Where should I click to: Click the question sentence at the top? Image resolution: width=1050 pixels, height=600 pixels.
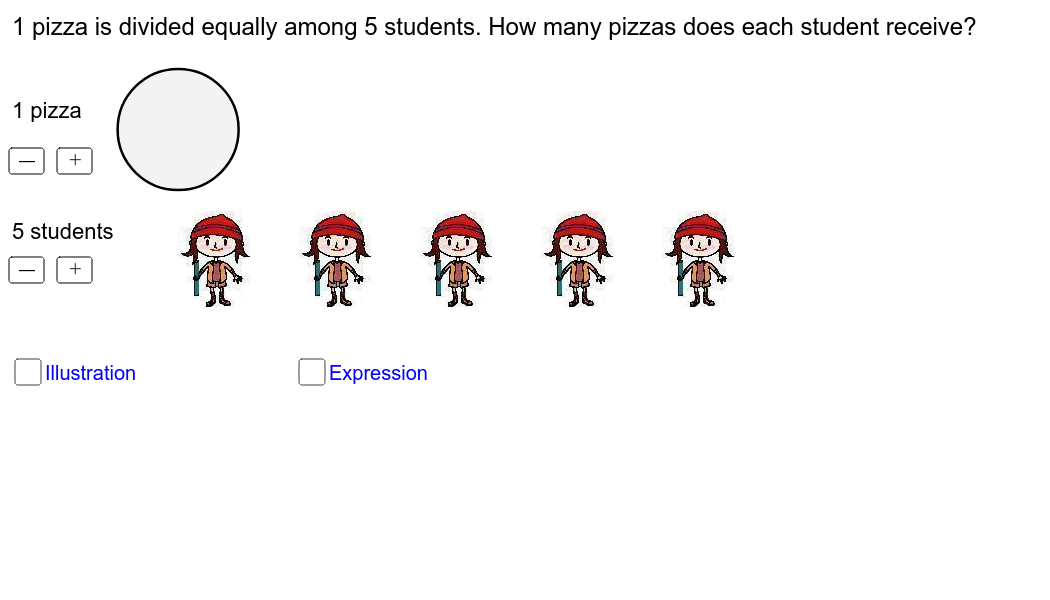tap(494, 27)
